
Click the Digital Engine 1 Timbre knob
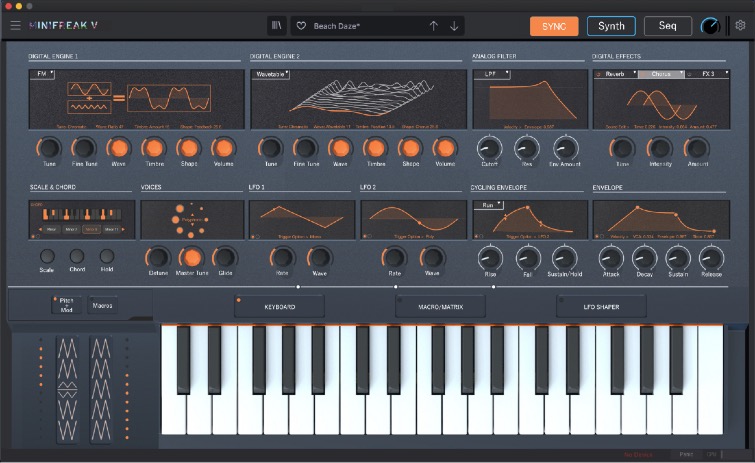point(154,148)
